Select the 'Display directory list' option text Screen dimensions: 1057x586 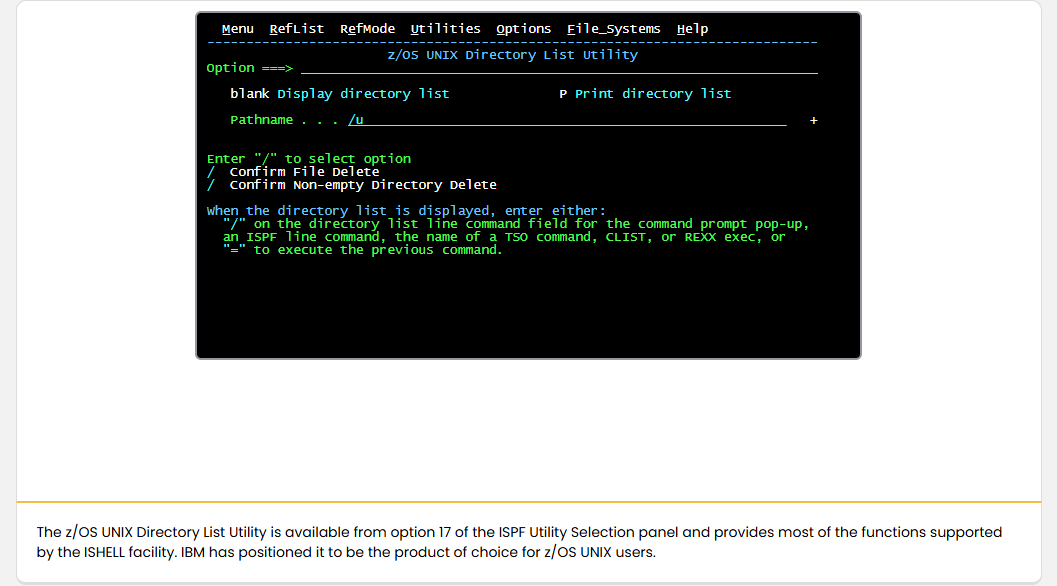[x=363, y=94]
